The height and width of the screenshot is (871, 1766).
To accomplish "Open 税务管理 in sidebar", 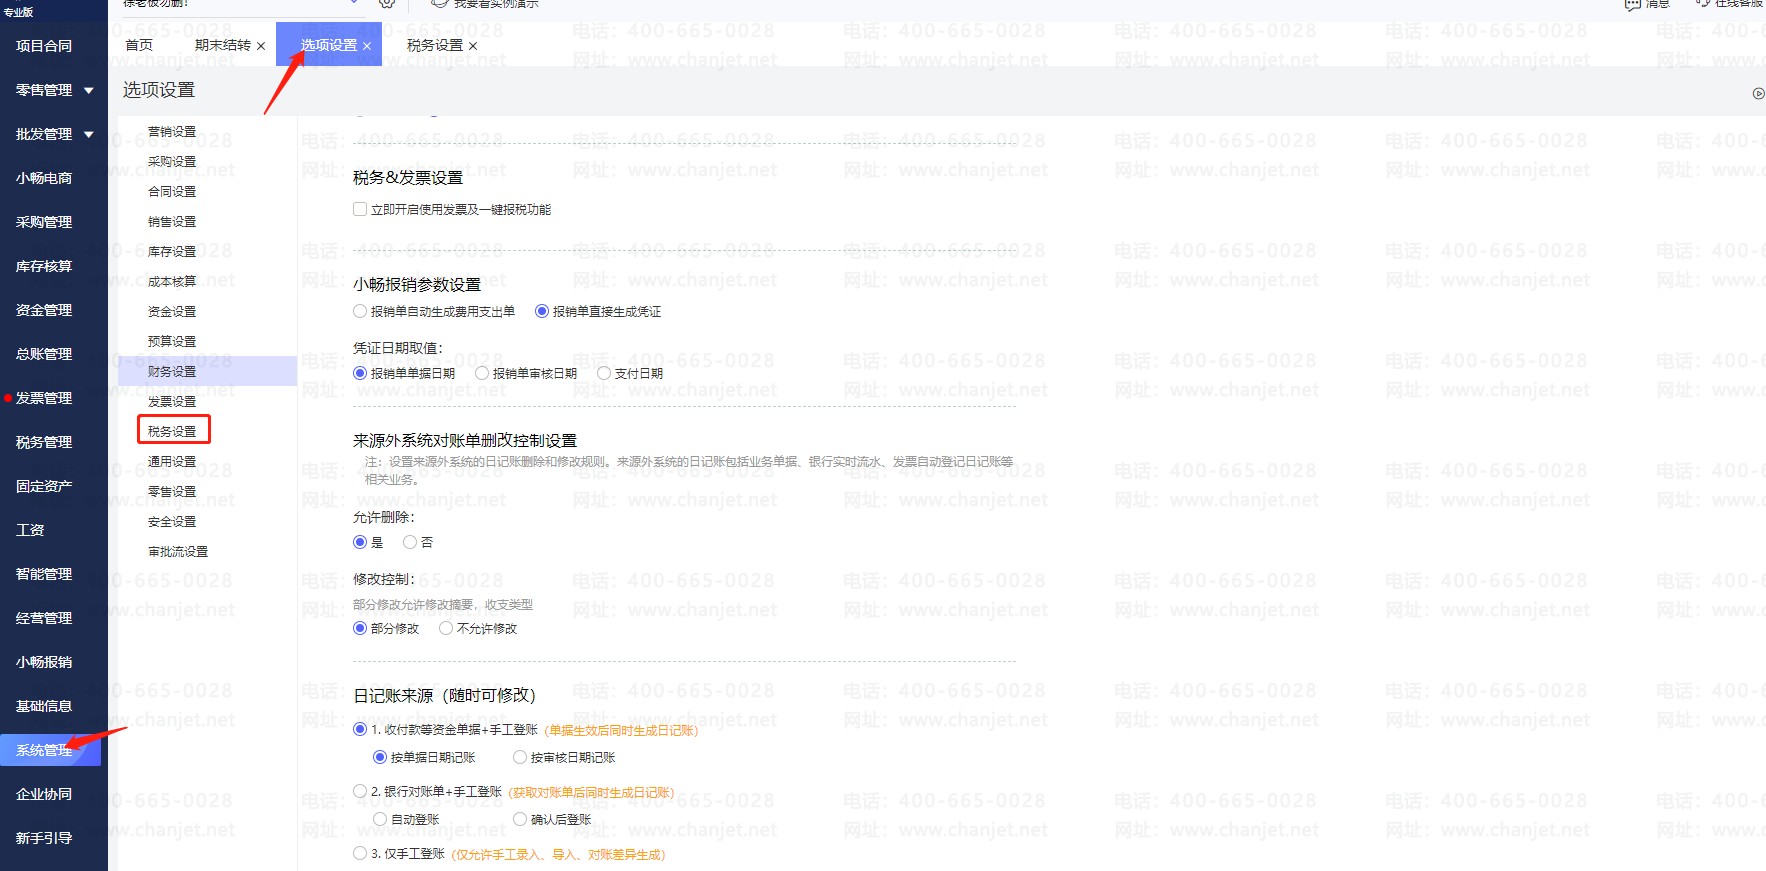I will tap(44, 442).
